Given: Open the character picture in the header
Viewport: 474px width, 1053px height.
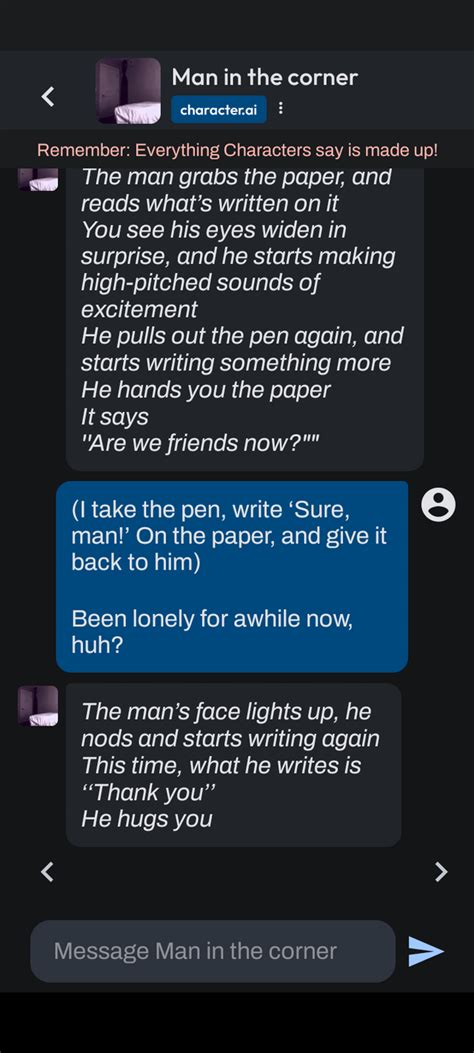Looking at the screenshot, I should (128, 91).
